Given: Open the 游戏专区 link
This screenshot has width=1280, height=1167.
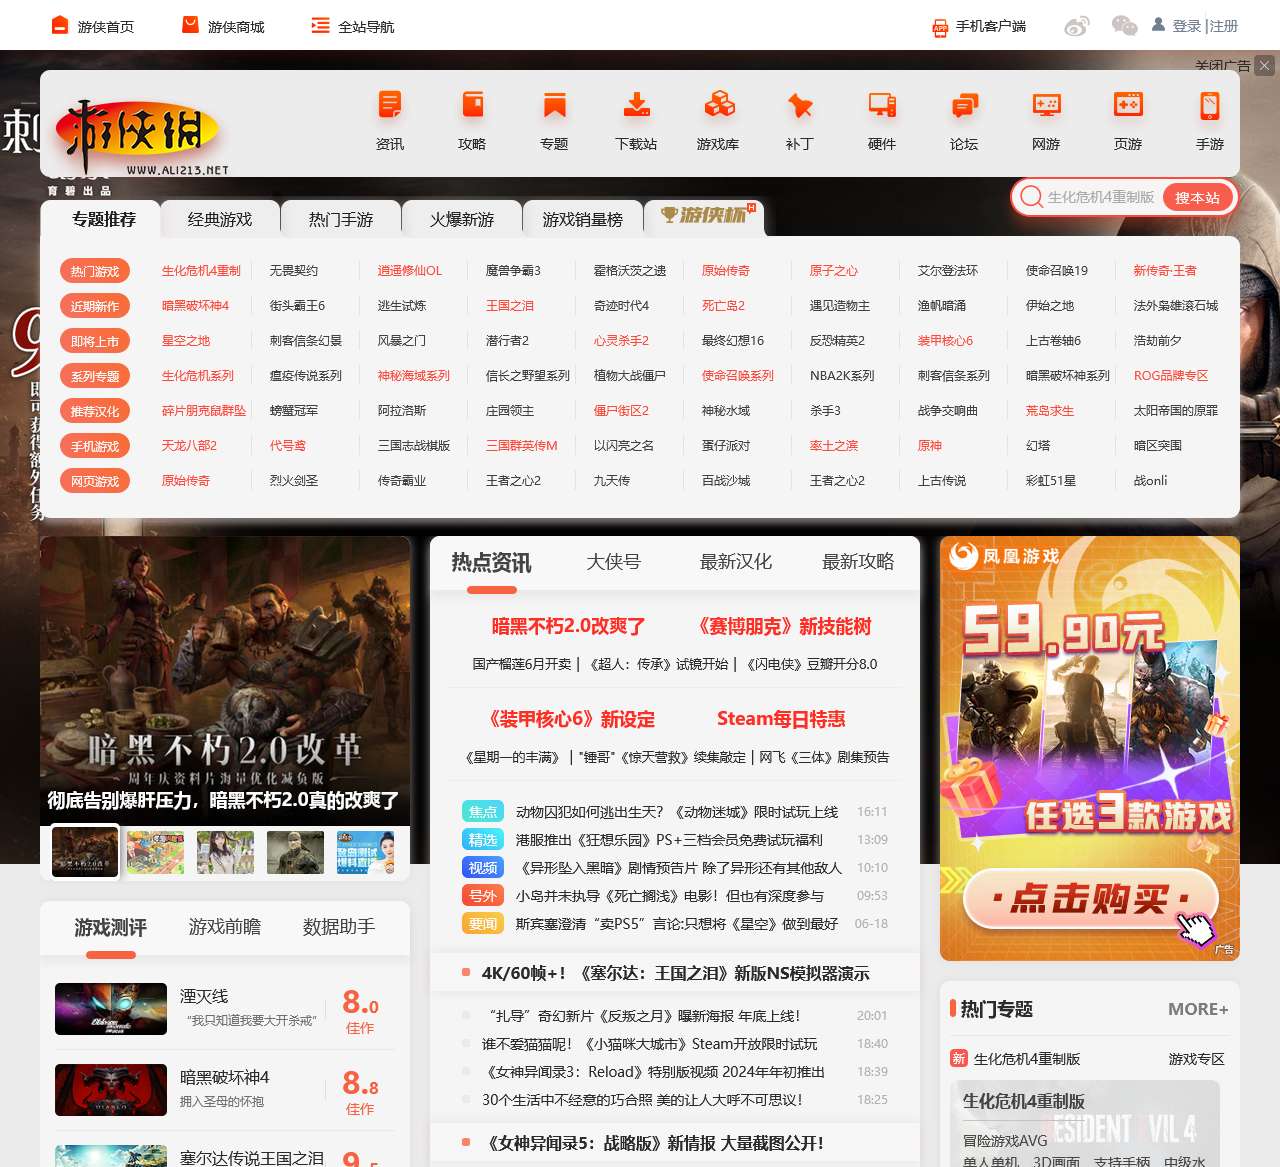Looking at the screenshot, I should coord(1196,1059).
